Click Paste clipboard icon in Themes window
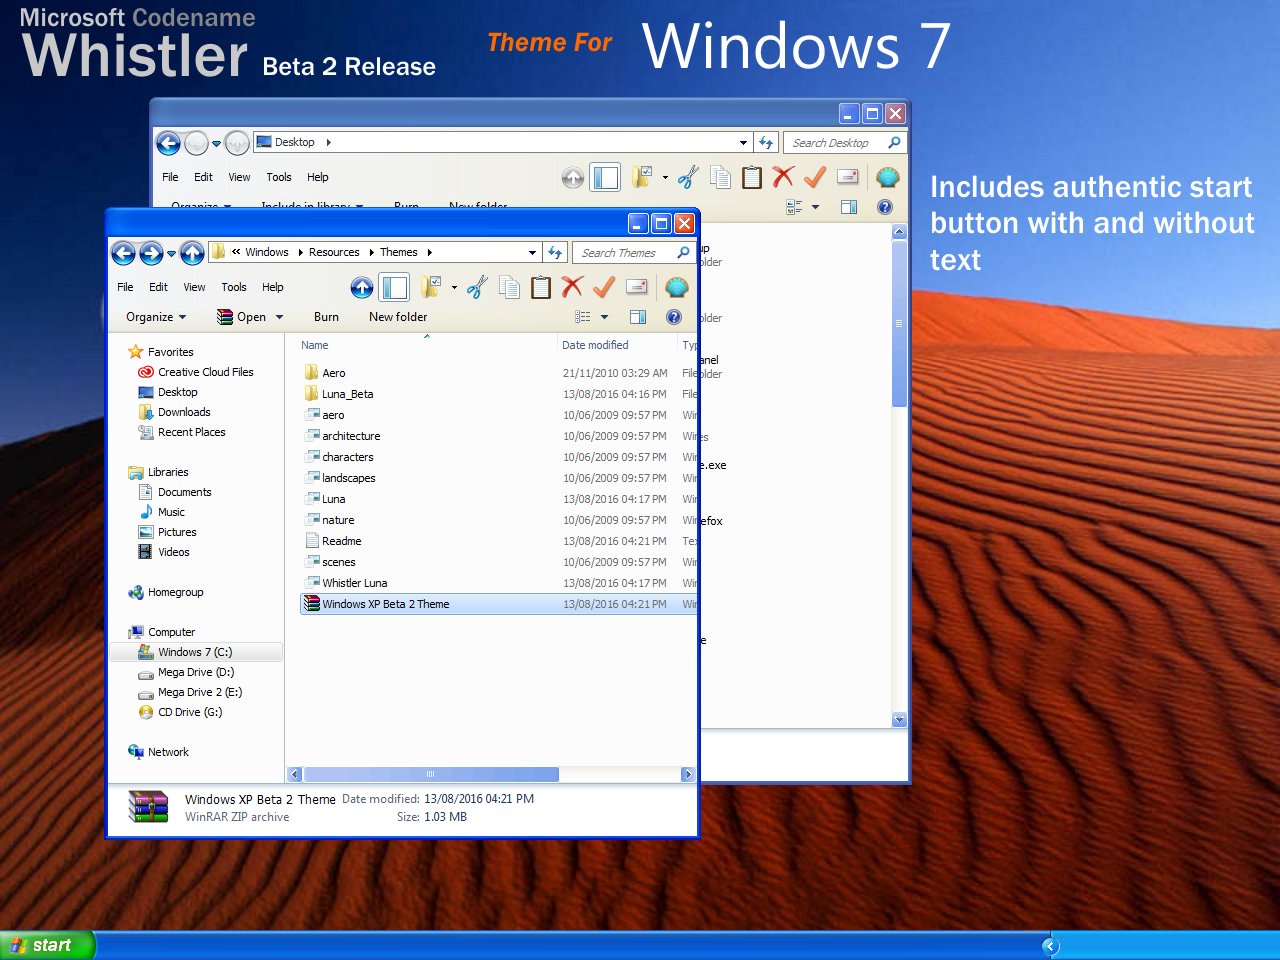1280x960 pixels. pyautogui.click(x=541, y=288)
